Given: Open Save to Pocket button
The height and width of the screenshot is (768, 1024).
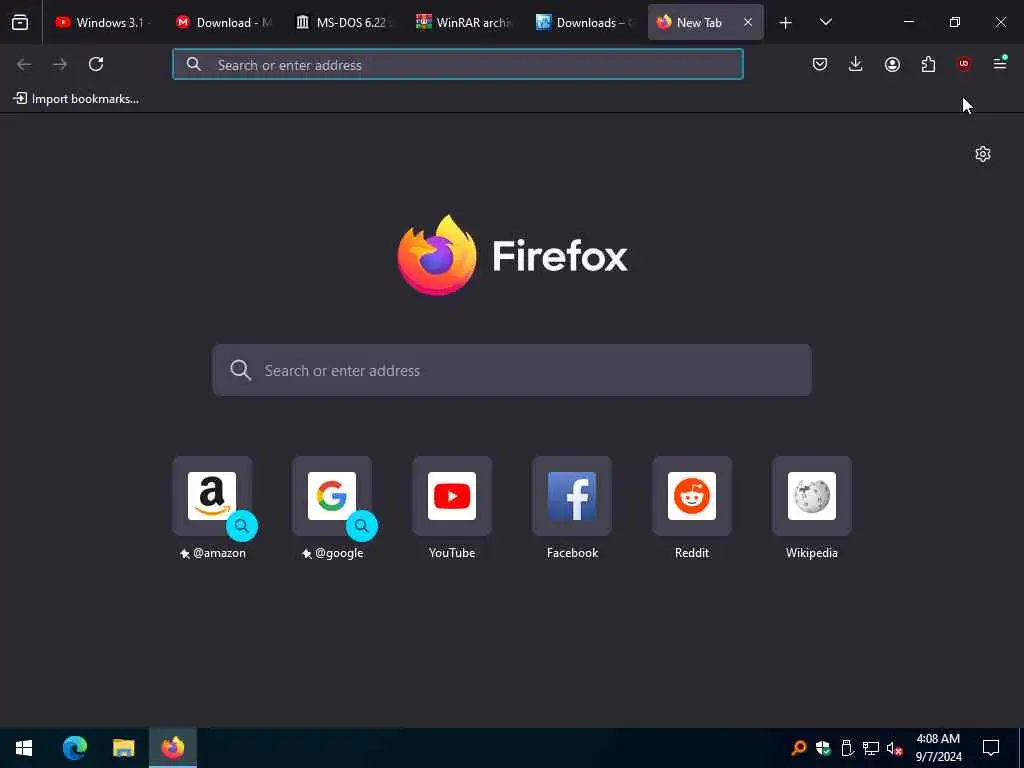Looking at the screenshot, I should coord(820,64).
